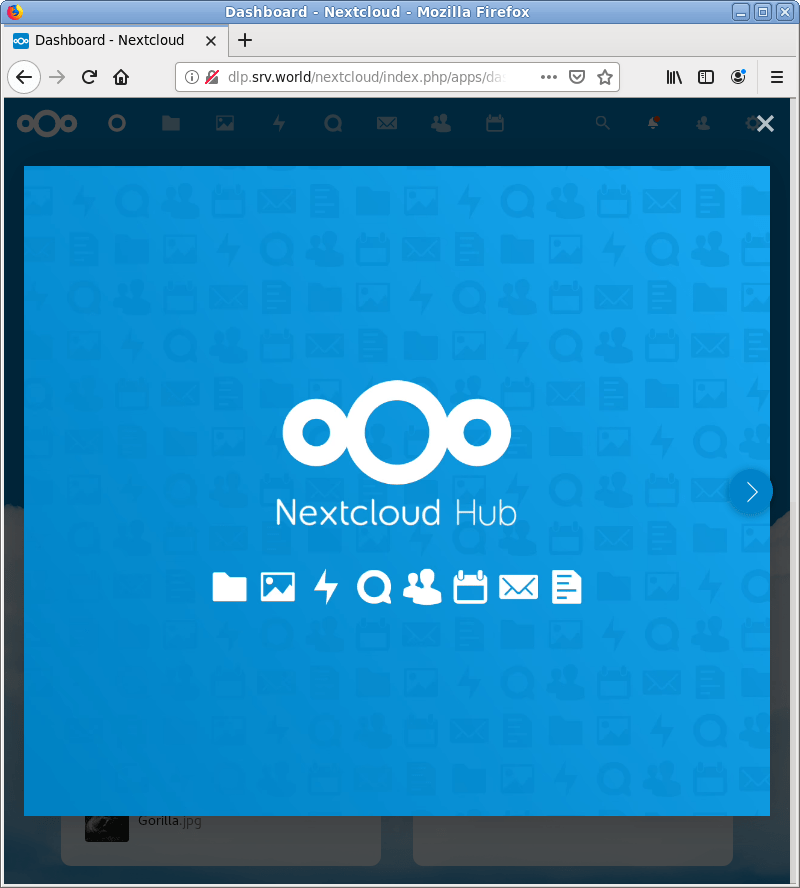
Task: Advance the welcome slideshow with the arrow
Action: coord(751,491)
